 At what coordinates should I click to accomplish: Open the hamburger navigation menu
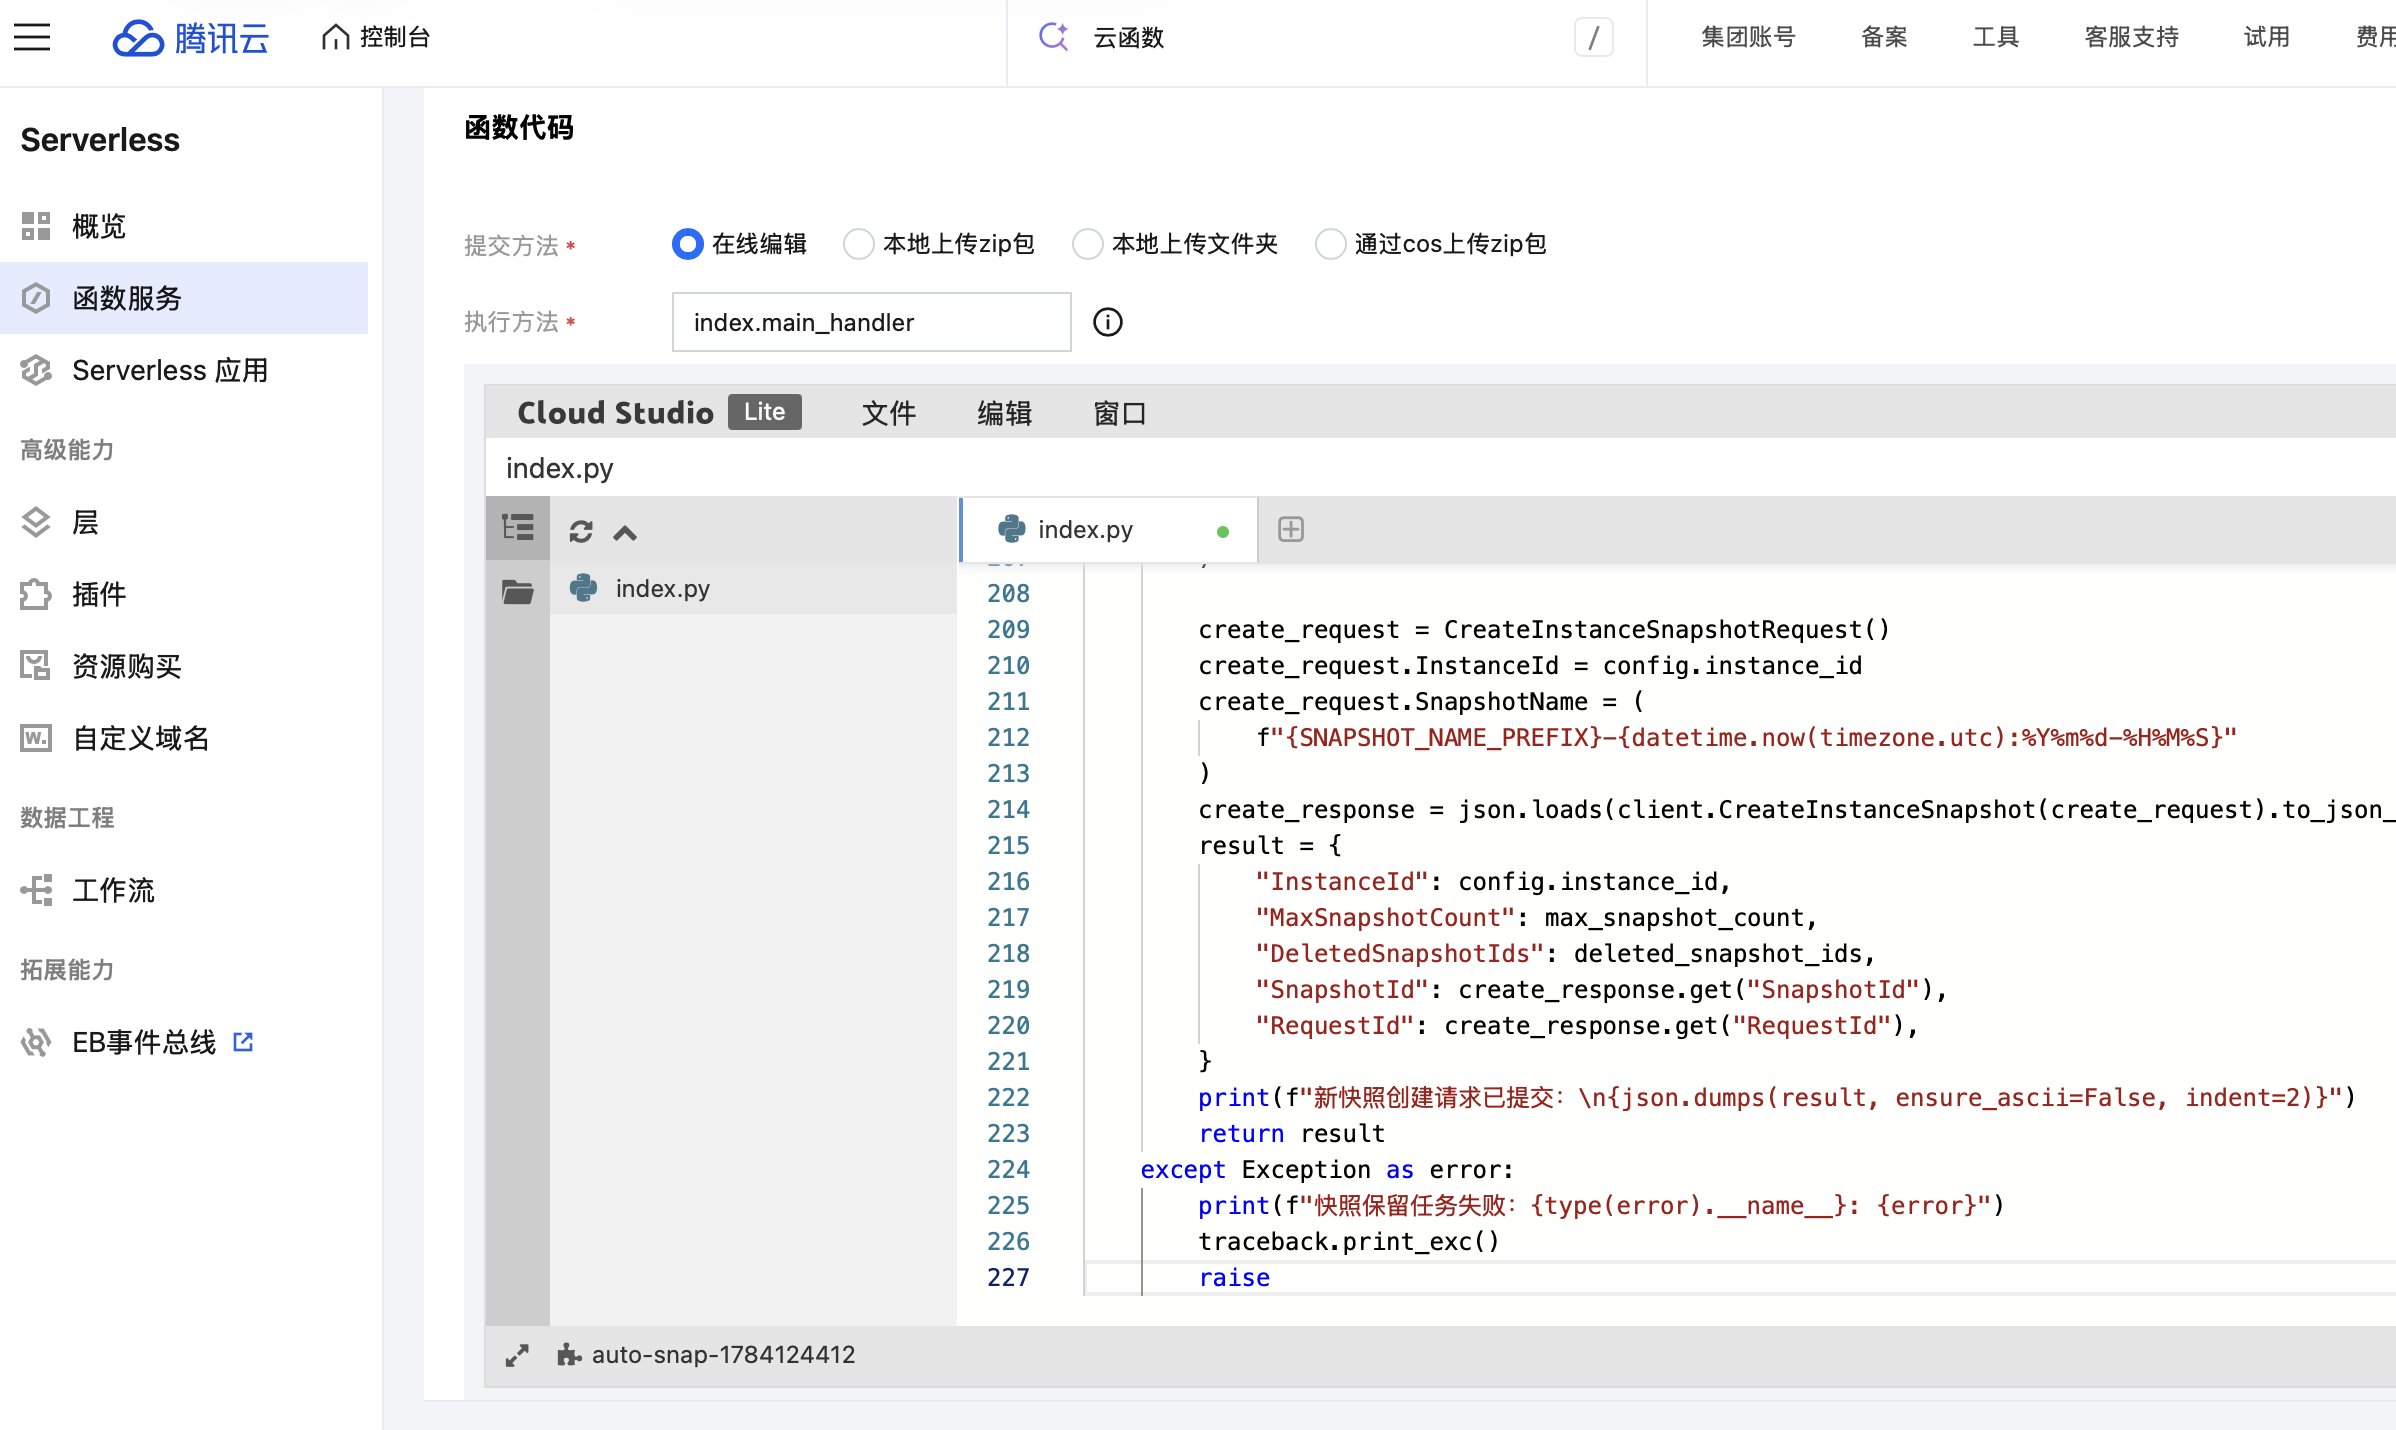point(32,38)
